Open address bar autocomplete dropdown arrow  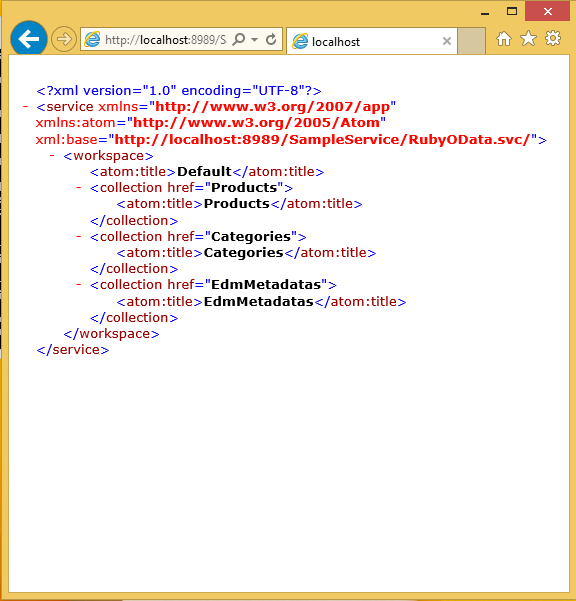(x=254, y=39)
